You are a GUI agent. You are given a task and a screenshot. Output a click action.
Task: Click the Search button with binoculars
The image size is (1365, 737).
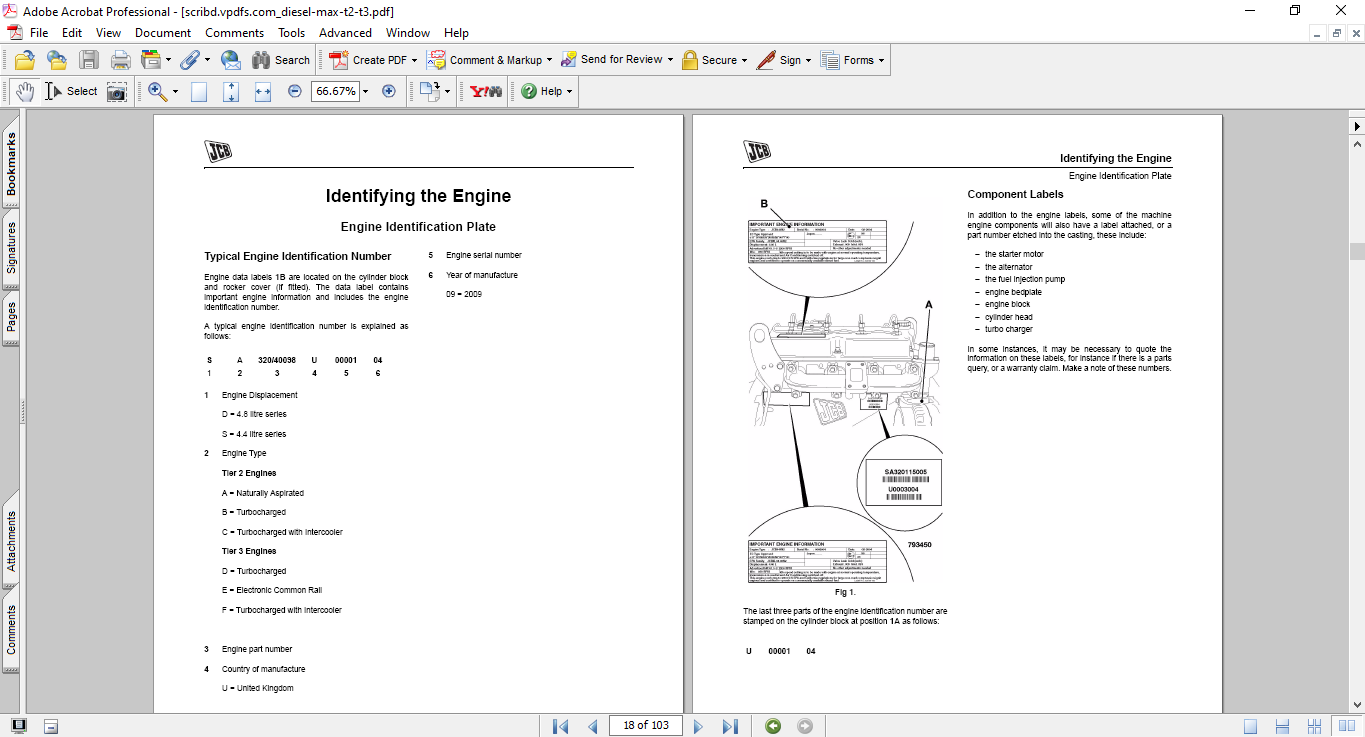(281, 60)
